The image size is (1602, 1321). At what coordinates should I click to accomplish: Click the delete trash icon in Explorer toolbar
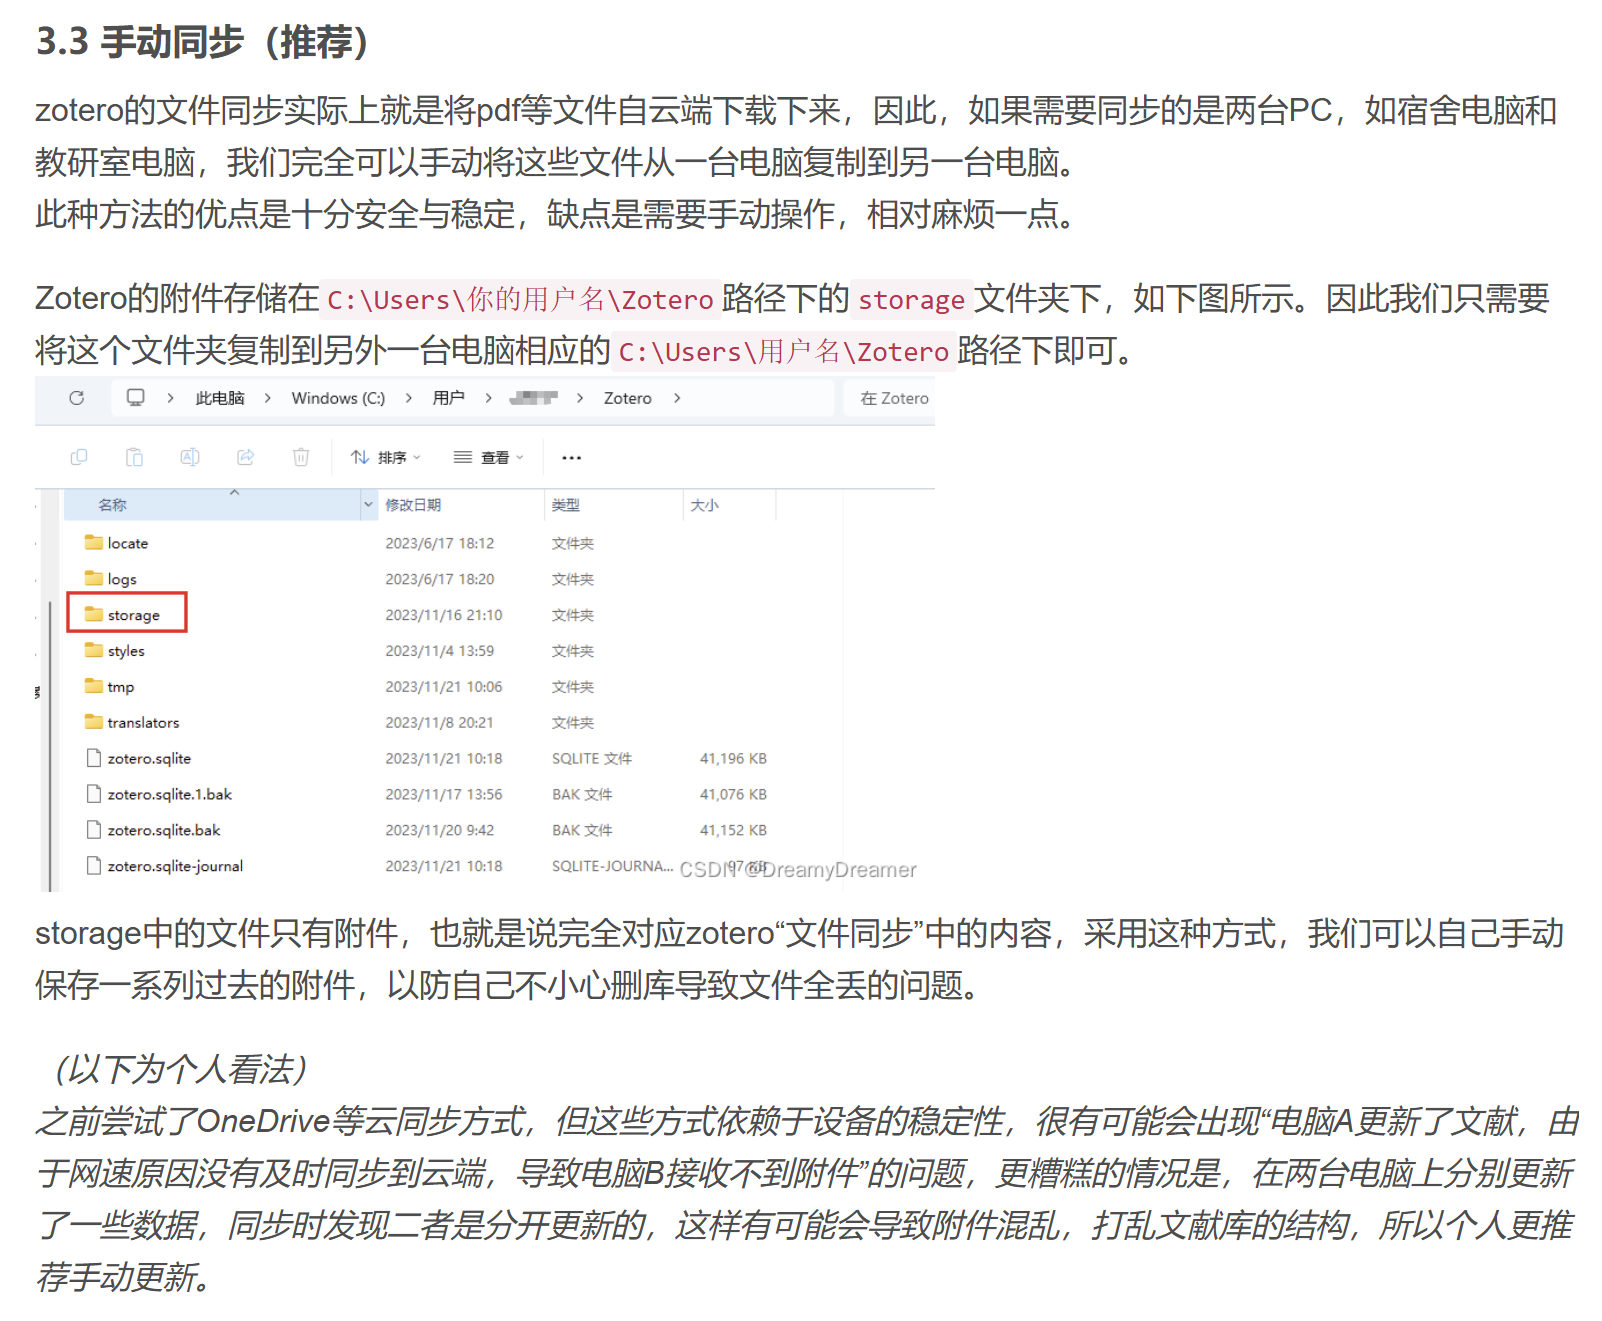click(x=301, y=457)
